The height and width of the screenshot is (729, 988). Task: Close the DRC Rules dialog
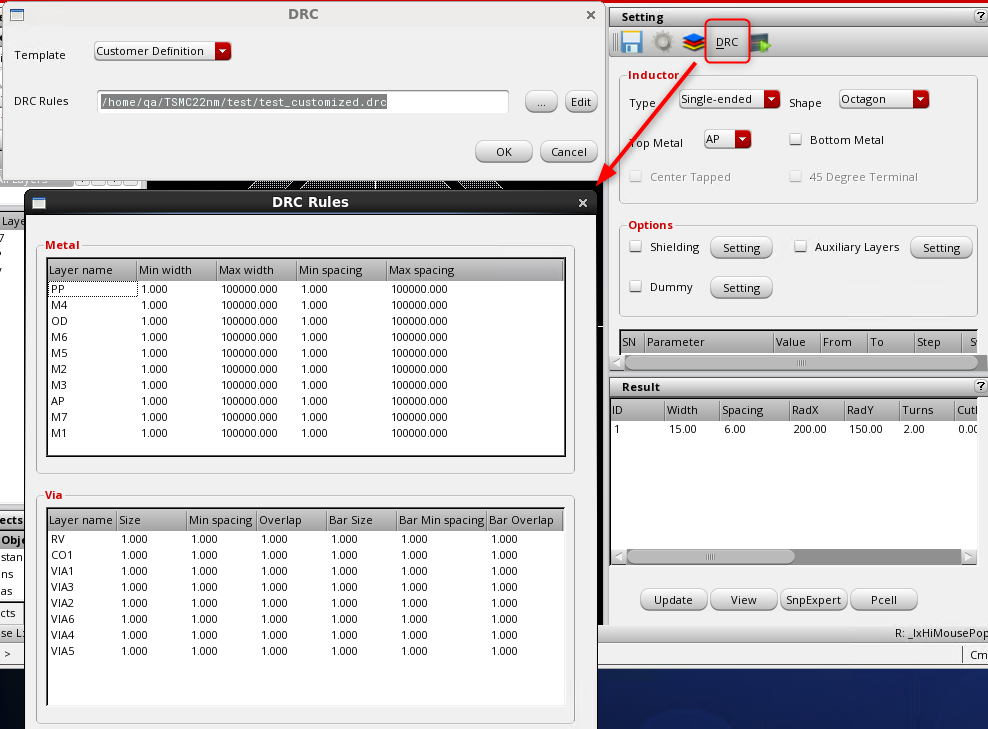583,203
